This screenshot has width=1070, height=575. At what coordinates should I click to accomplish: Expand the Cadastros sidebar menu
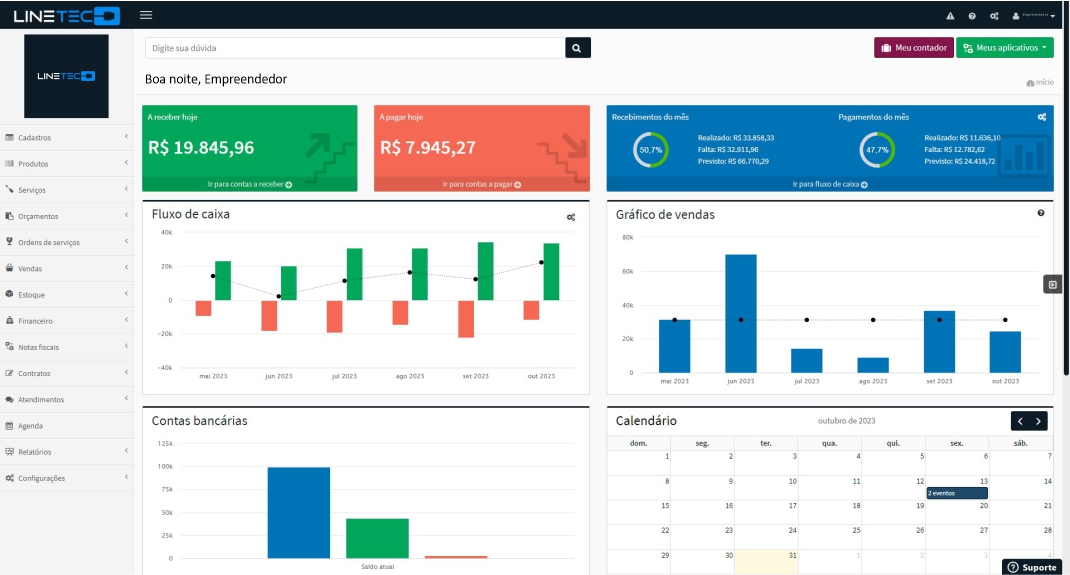[66, 138]
